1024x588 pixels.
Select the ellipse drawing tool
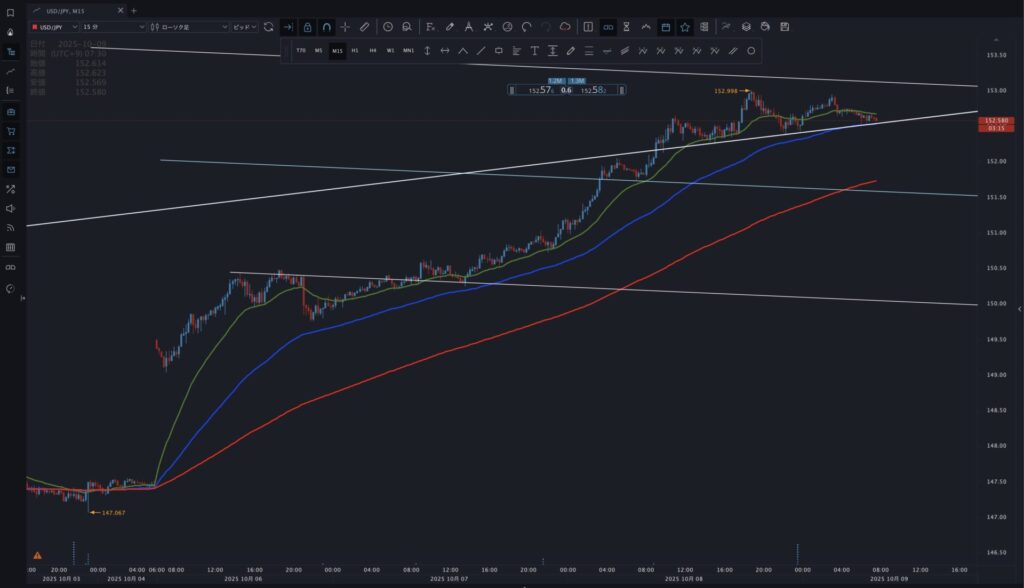click(x=751, y=50)
